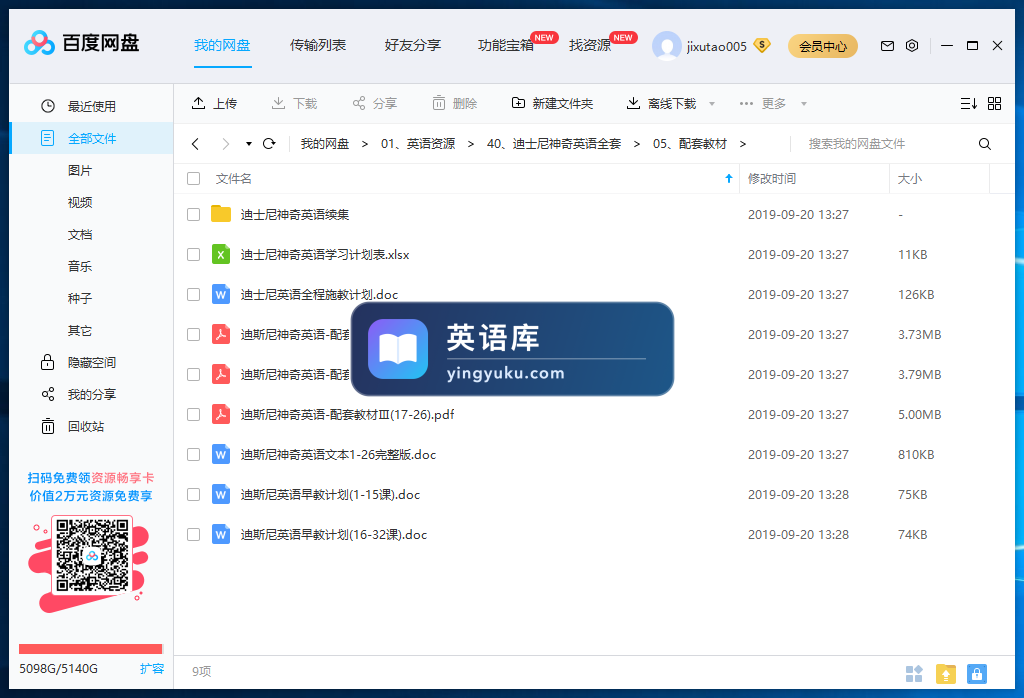The height and width of the screenshot is (698, 1024).
Task: Click Word icon of 文本1-26完整版.doc
Action: pos(221,454)
